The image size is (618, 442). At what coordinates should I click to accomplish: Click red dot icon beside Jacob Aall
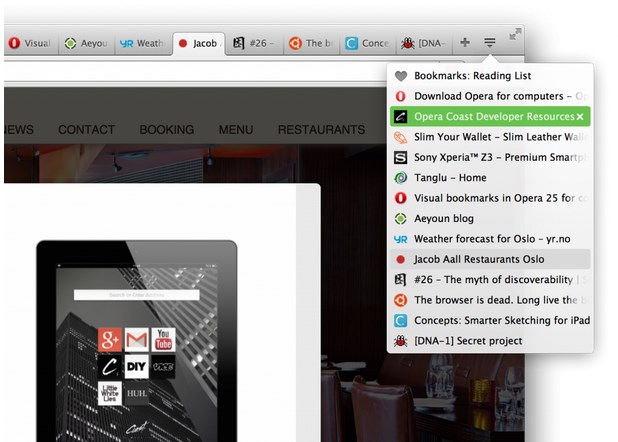(x=400, y=259)
